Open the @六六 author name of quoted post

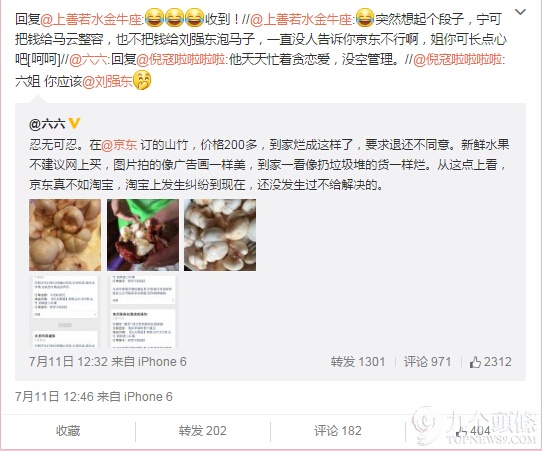tap(47, 123)
